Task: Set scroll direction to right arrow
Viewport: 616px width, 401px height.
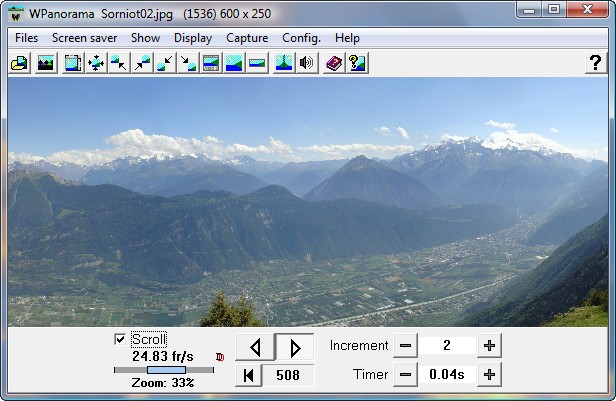Action: click(x=295, y=348)
